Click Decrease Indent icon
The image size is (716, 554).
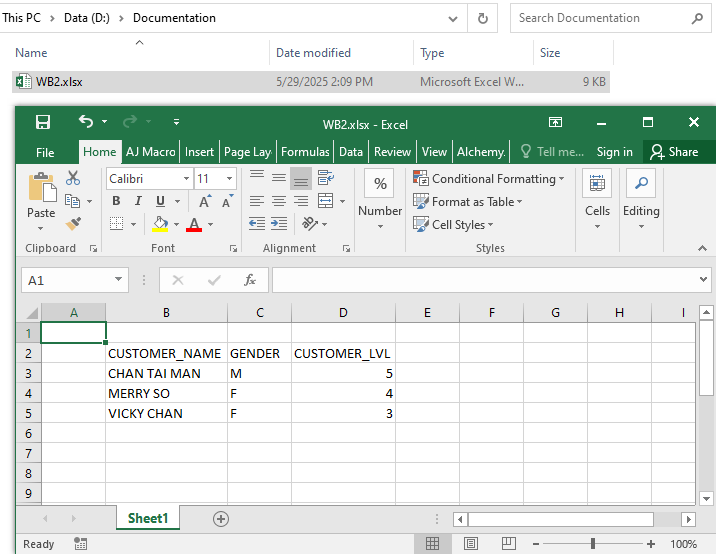257,224
